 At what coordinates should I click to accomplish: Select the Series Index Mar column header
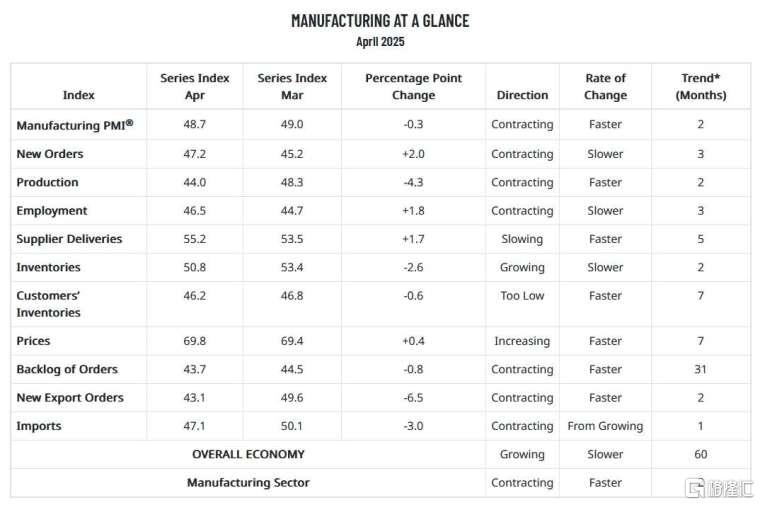[x=292, y=86]
